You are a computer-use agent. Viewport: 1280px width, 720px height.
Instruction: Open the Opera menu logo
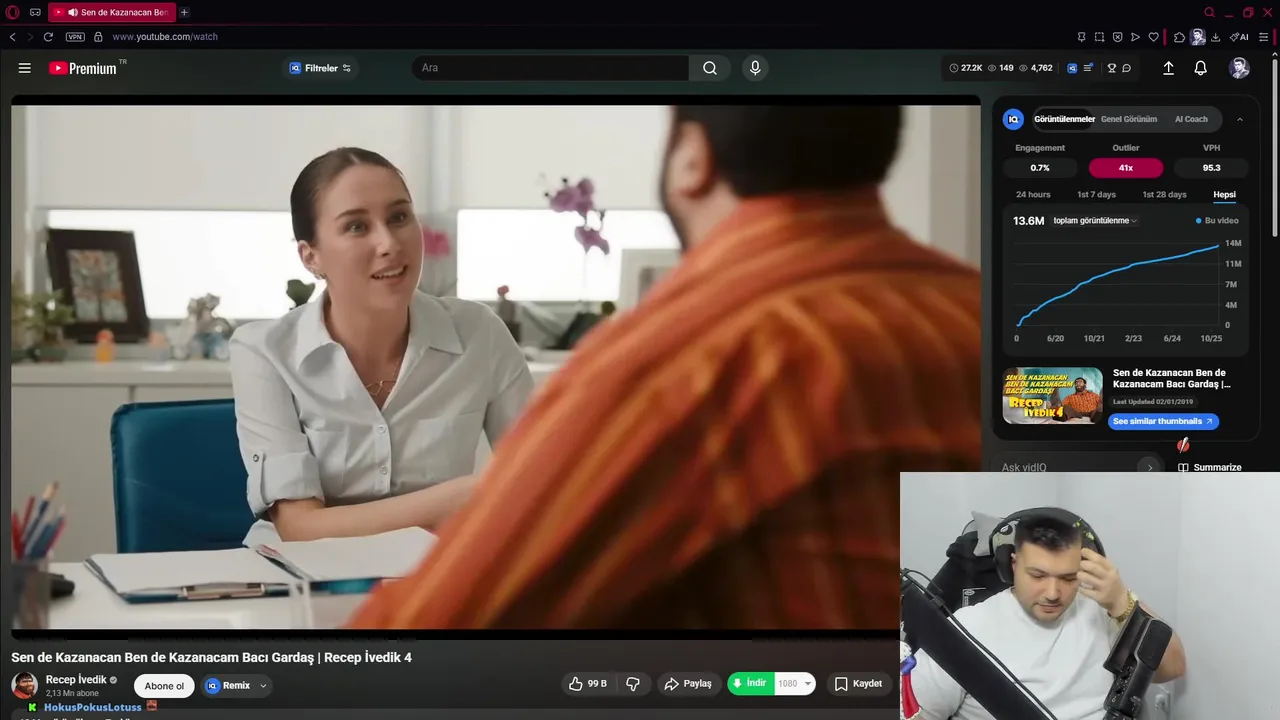tap(11, 12)
